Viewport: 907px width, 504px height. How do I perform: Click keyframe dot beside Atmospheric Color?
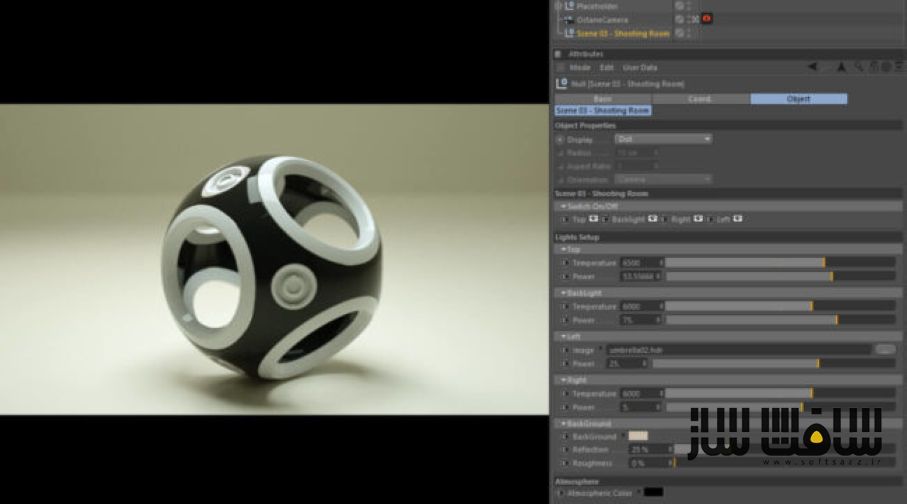[560, 493]
